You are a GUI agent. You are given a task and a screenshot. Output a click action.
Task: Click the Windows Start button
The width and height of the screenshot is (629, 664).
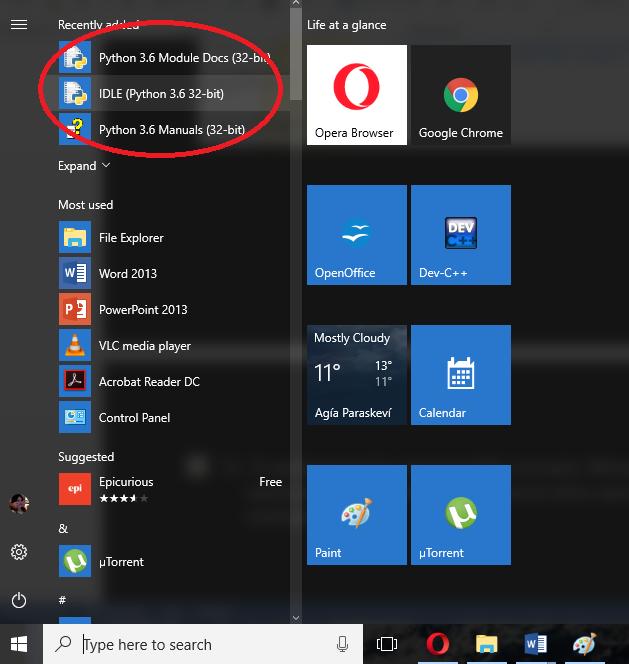click(19, 644)
